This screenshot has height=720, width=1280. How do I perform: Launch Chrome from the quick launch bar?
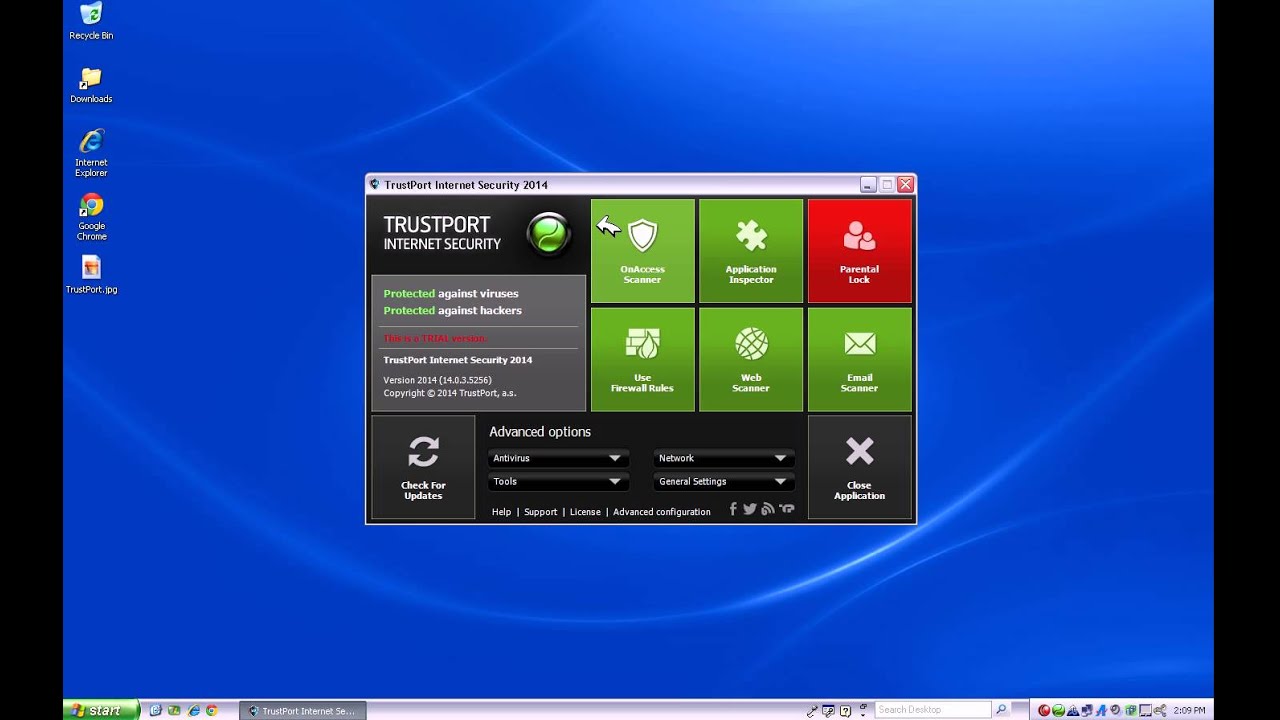[x=211, y=711]
